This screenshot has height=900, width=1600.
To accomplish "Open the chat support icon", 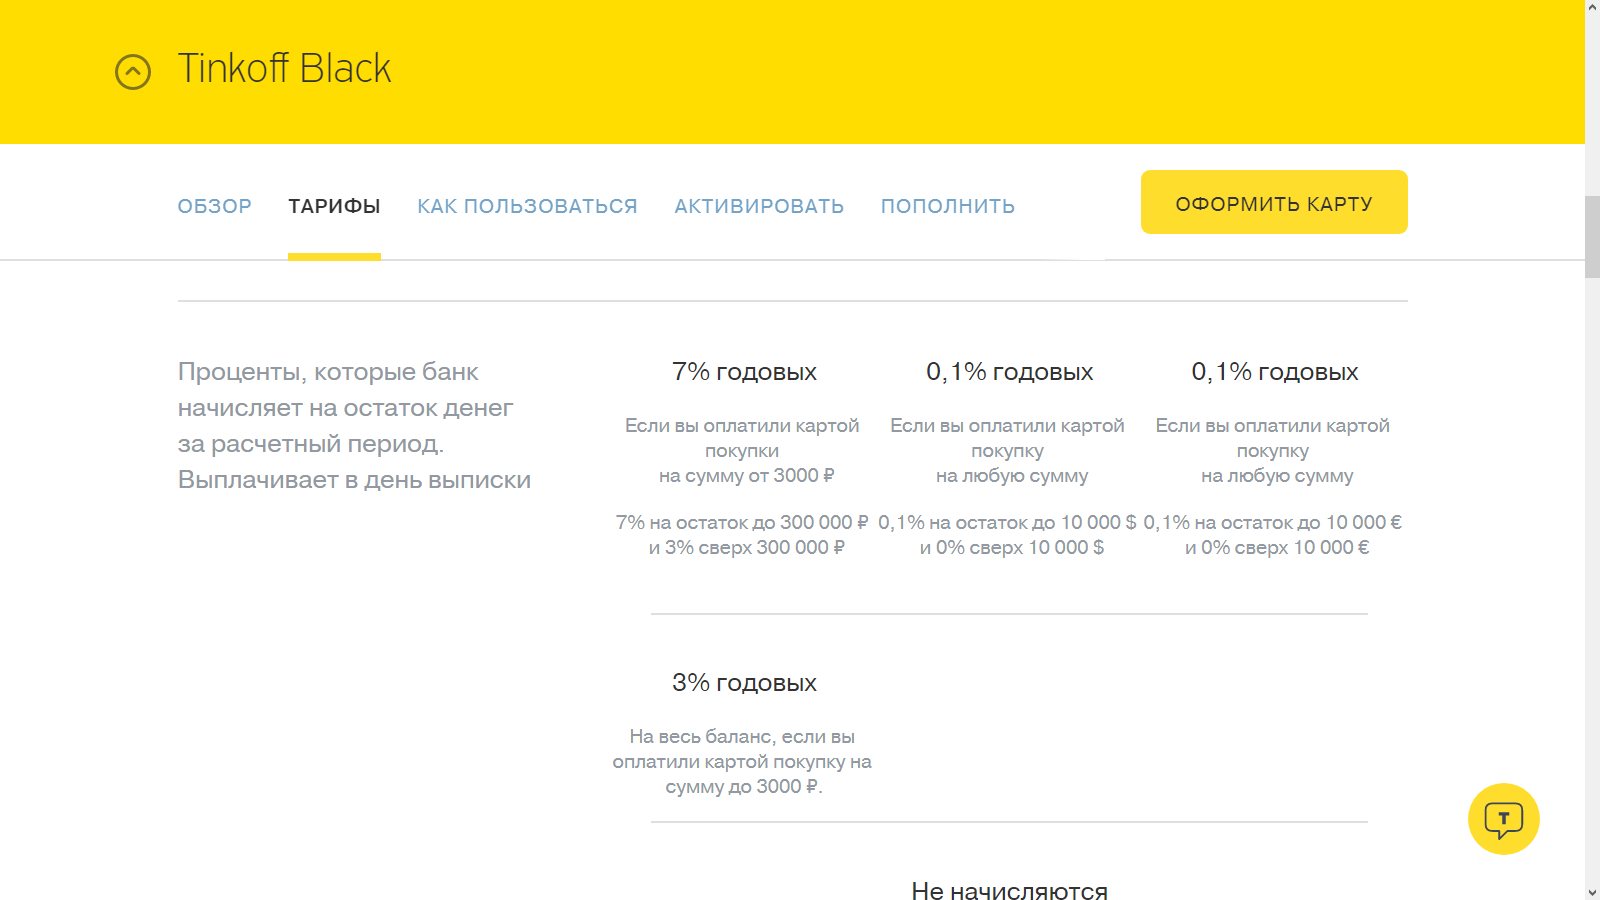I will pos(1503,819).
